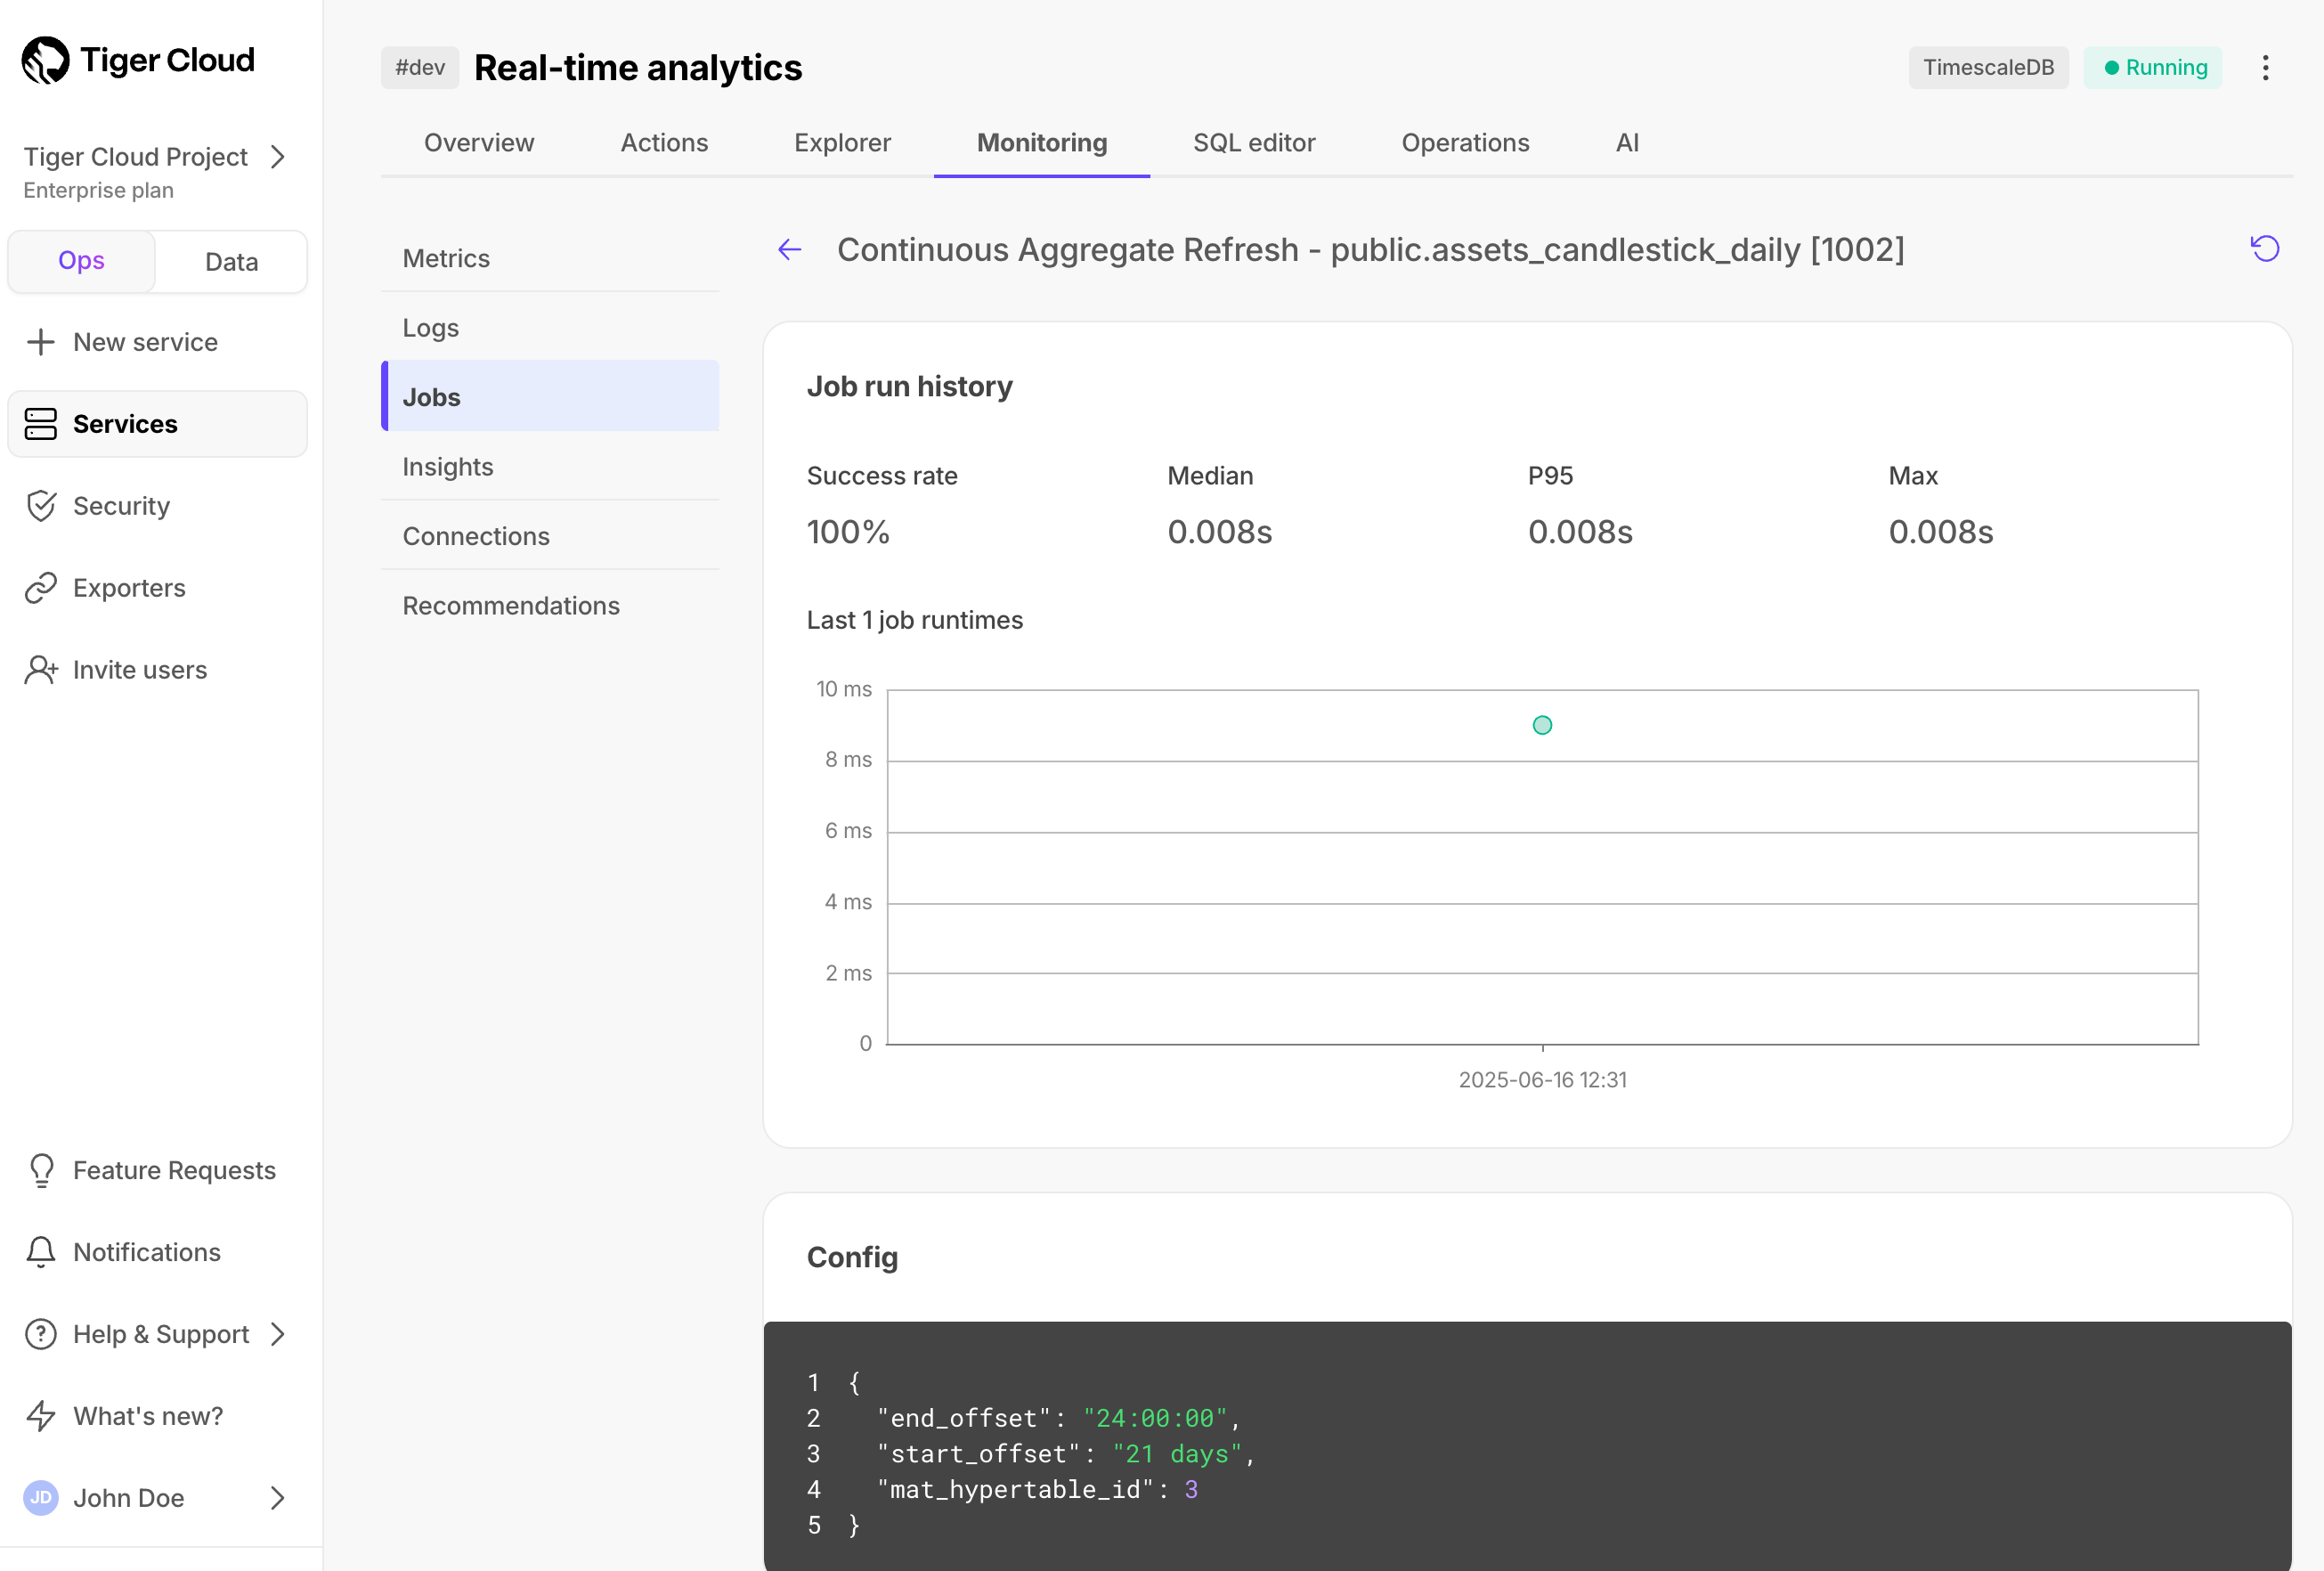This screenshot has width=2324, height=1571.
Task: Click the Invite users person icon
Action: click(41, 670)
